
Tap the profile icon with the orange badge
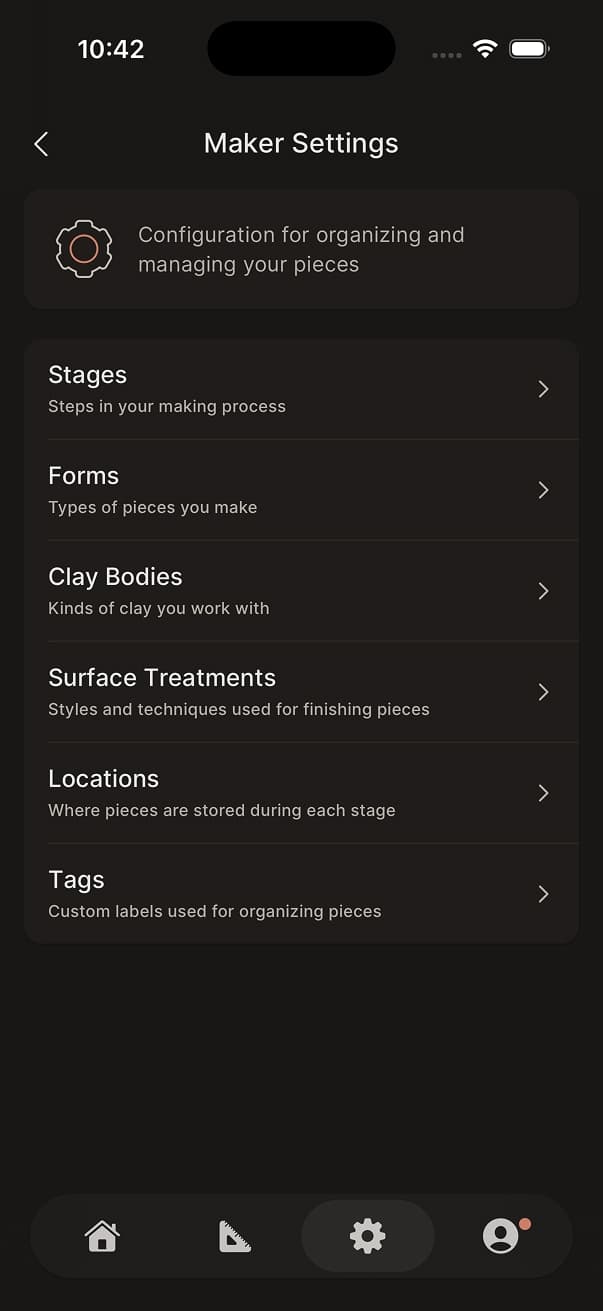click(502, 1236)
